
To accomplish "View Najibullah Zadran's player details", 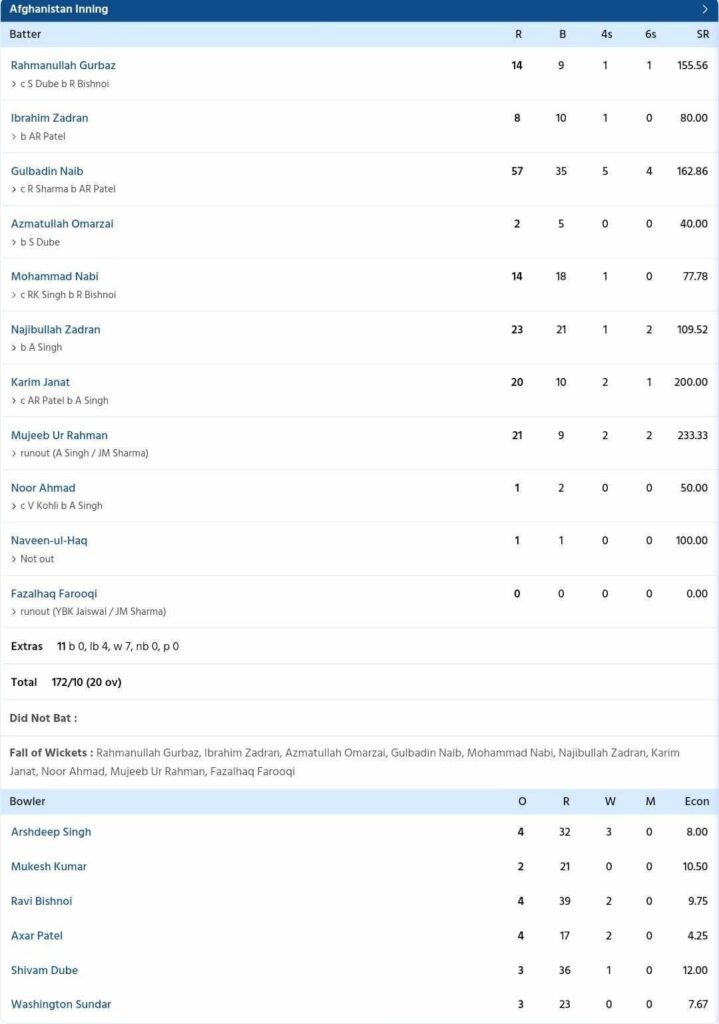I will pos(55,329).
